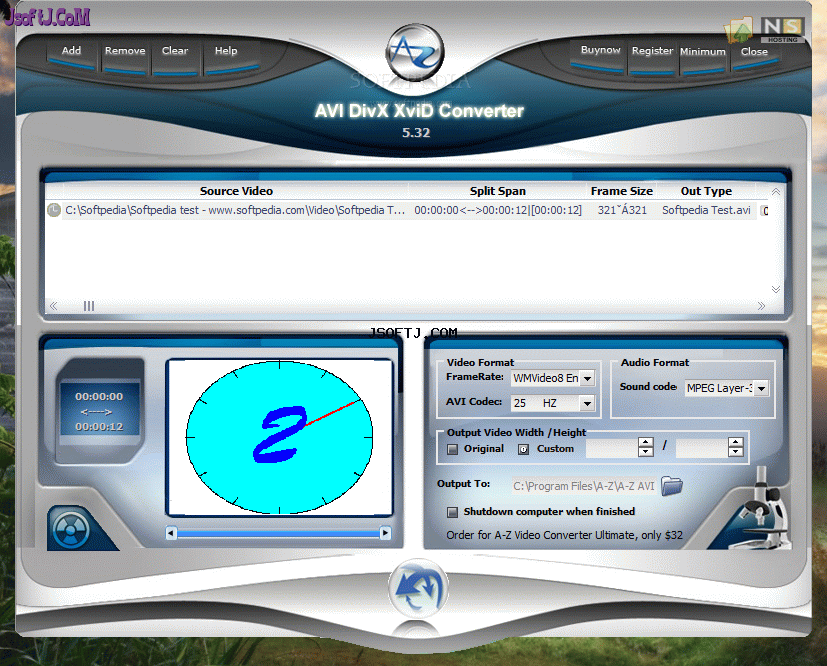Browse output folder icon

671,486
